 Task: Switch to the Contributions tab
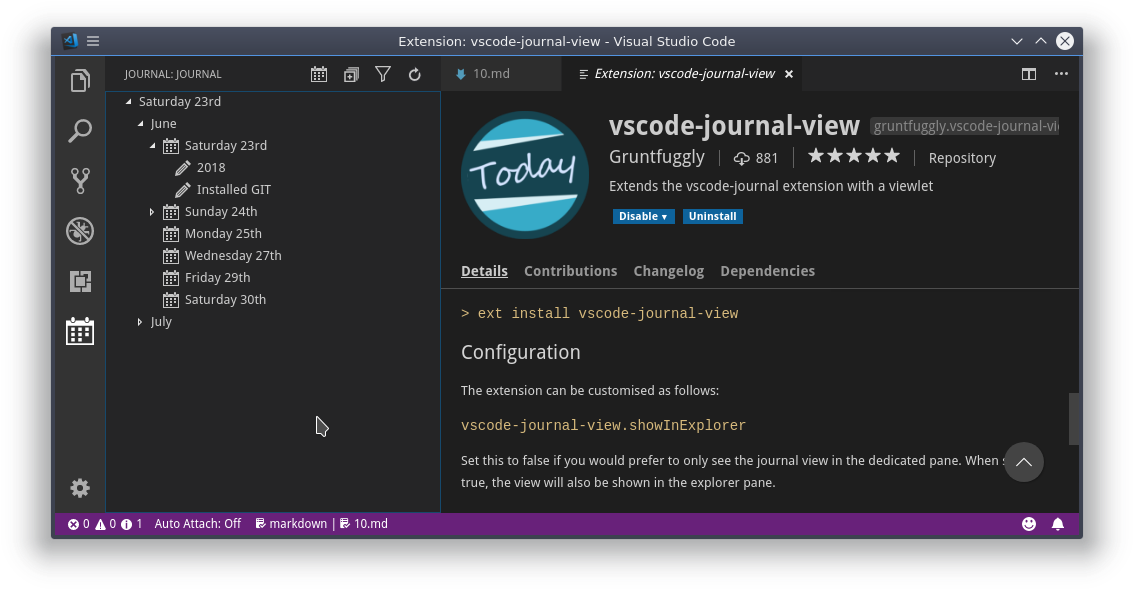tap(571, 271)
